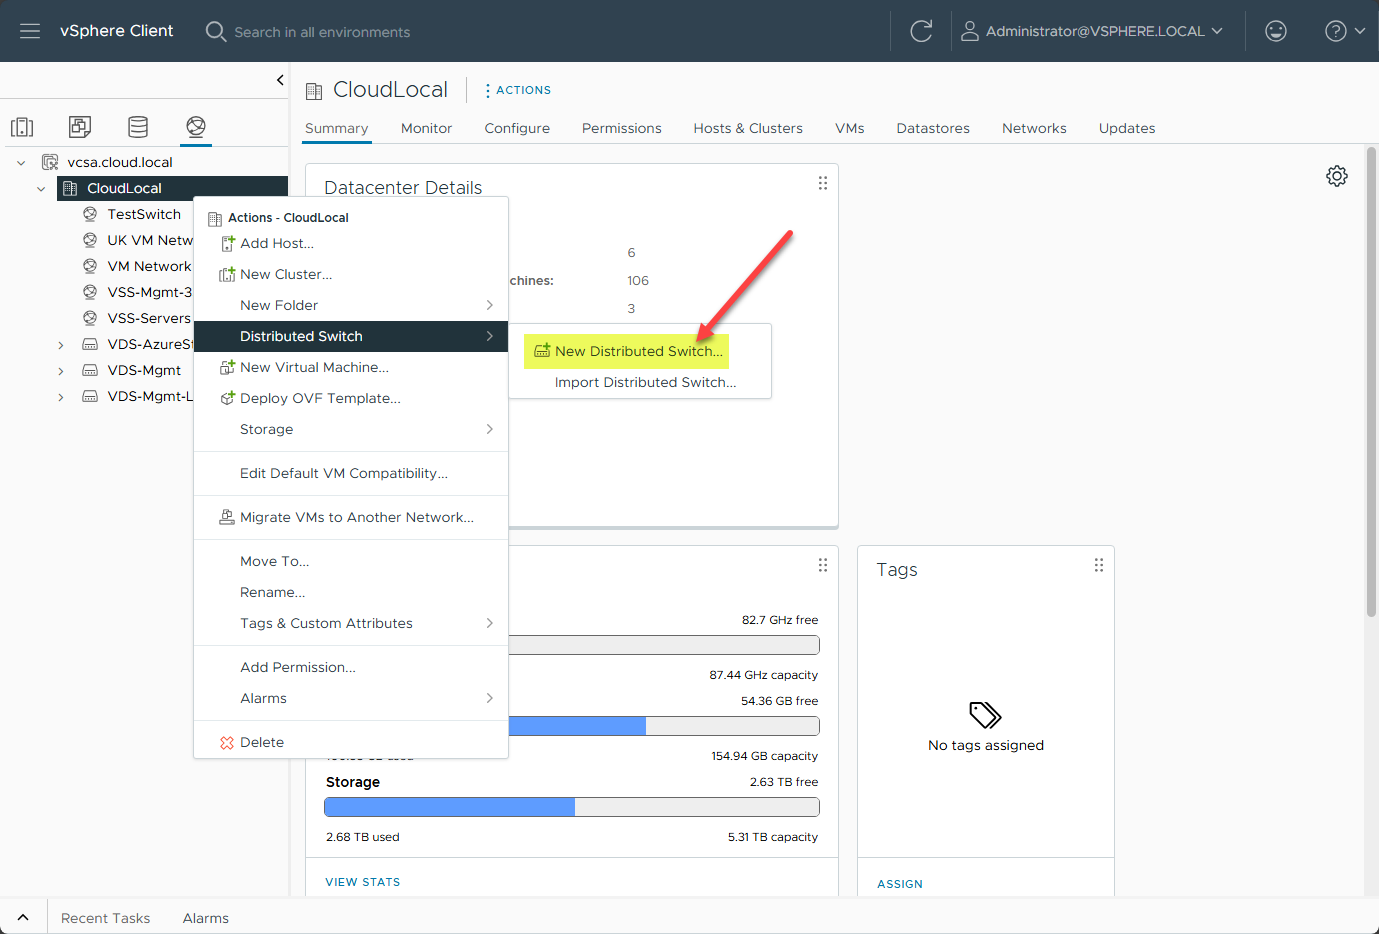
Task: Open the Storage submenu
Action: [x=351, y=429]
